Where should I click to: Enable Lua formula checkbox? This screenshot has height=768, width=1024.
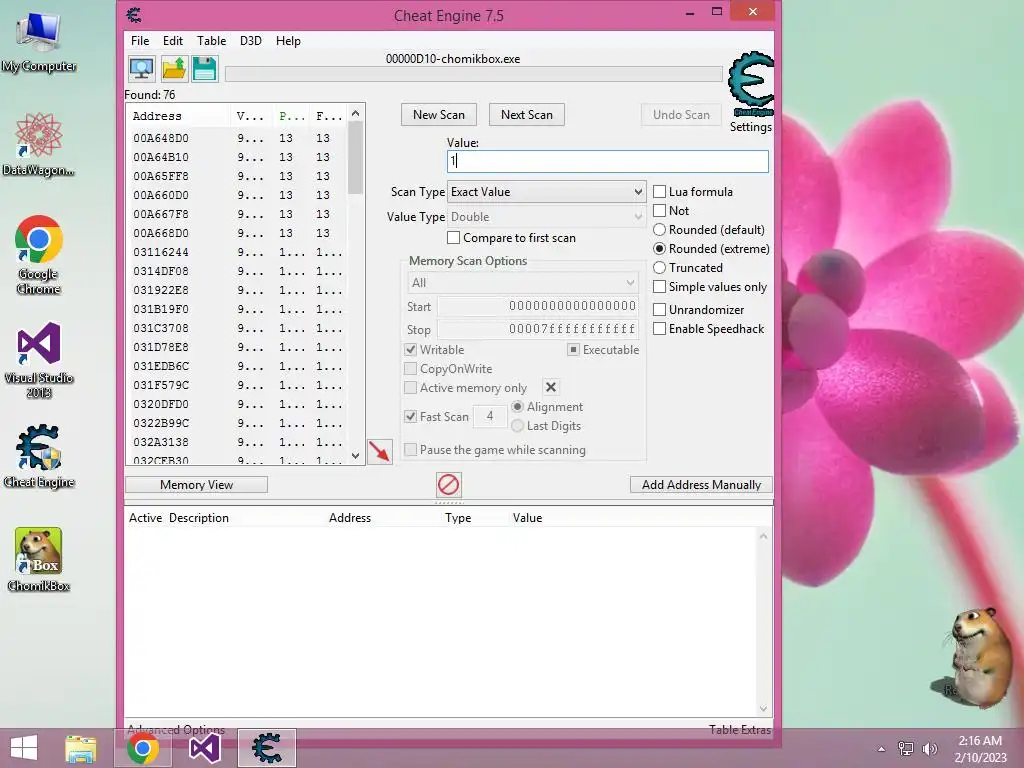click(x=660, y=191)
